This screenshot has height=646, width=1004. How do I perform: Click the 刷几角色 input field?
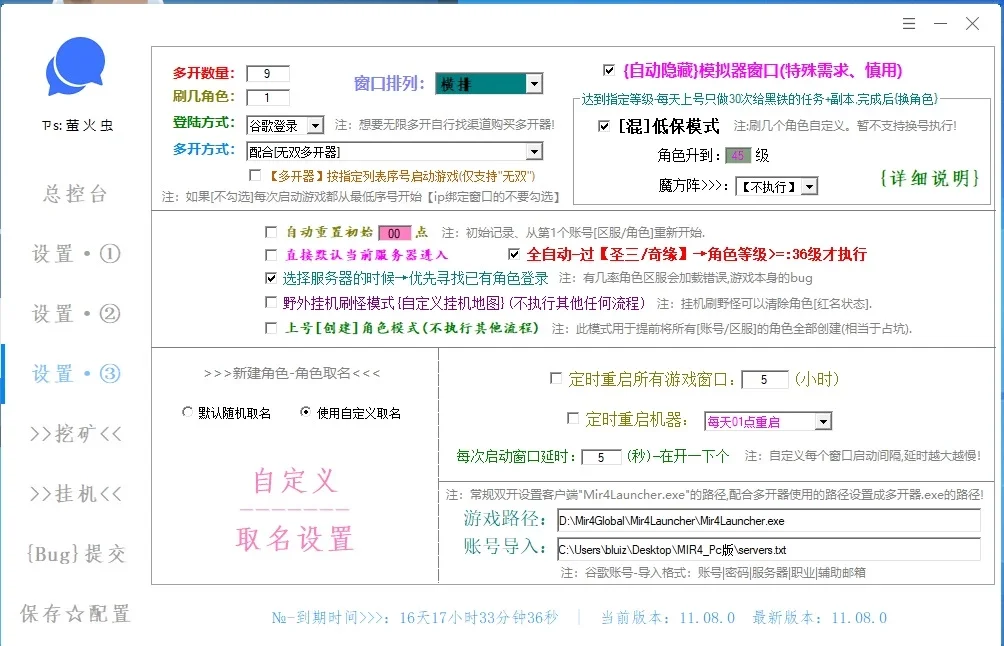click(268, 98)
